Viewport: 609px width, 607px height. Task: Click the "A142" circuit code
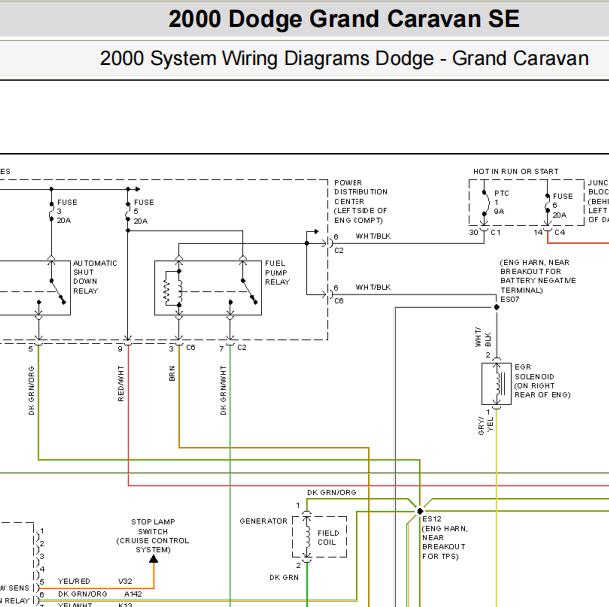pos(133,594)
